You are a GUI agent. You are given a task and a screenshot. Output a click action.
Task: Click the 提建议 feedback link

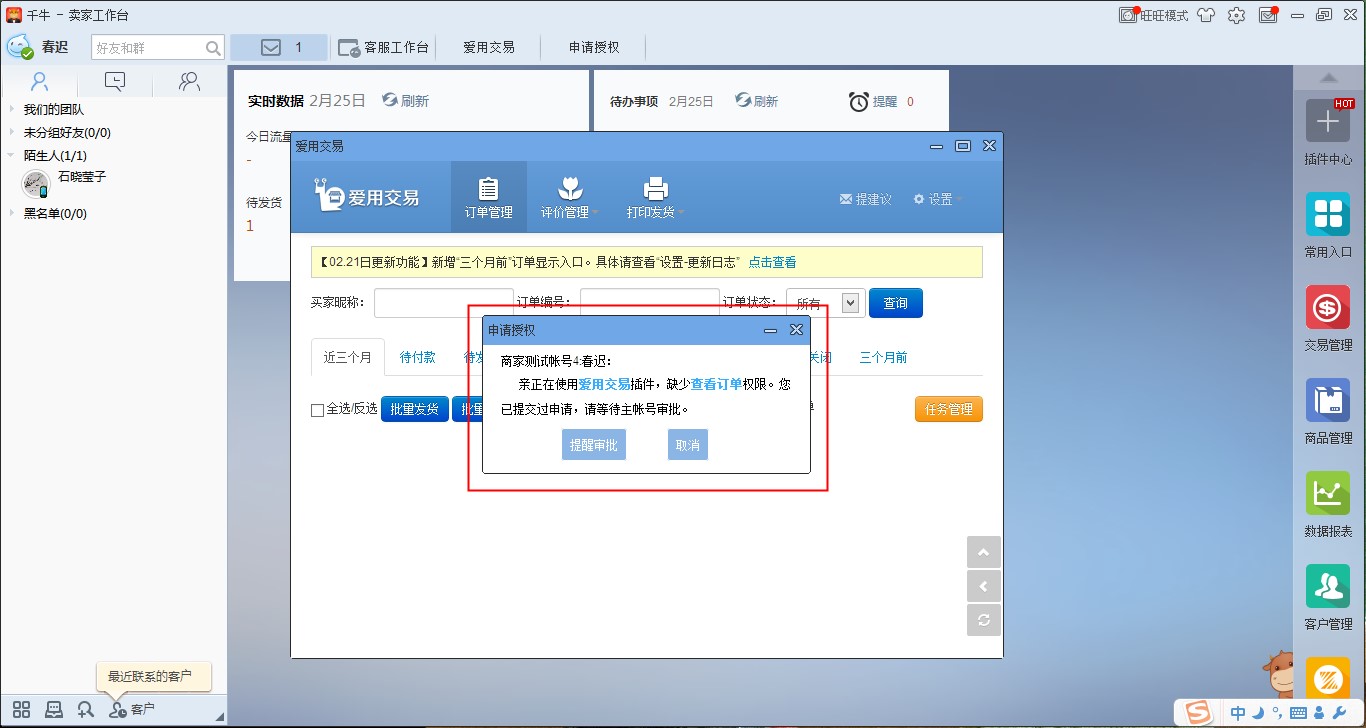pyautogui.click(x=866, y=199)
